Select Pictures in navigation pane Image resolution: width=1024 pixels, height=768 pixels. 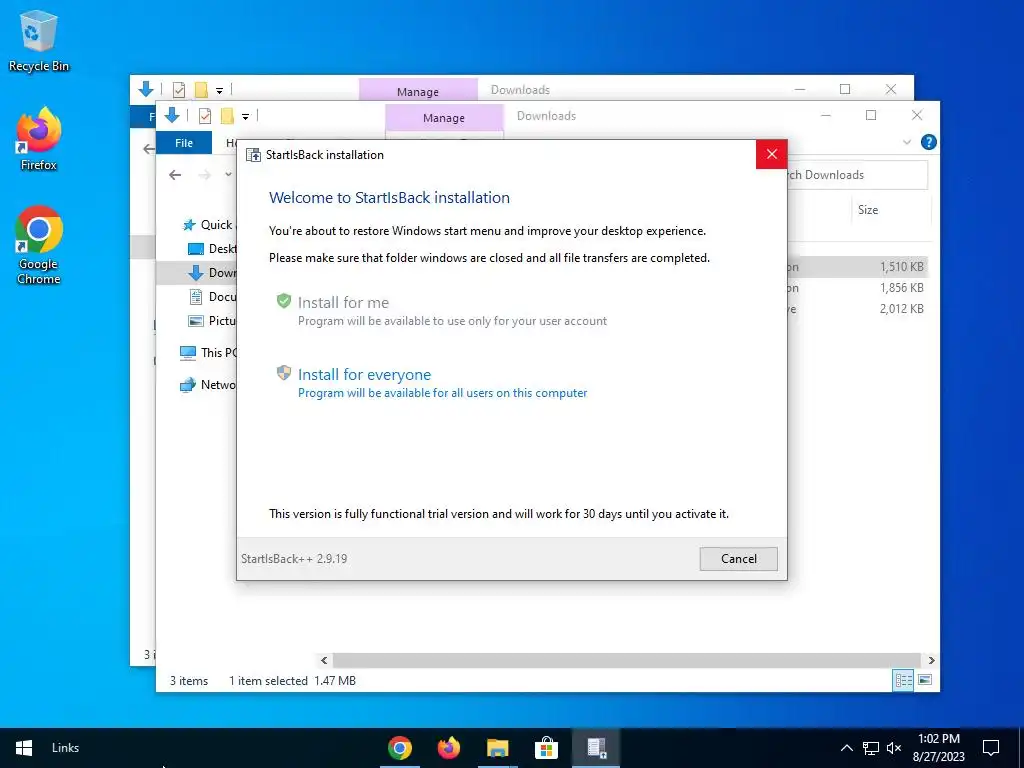tap(212, 321)
